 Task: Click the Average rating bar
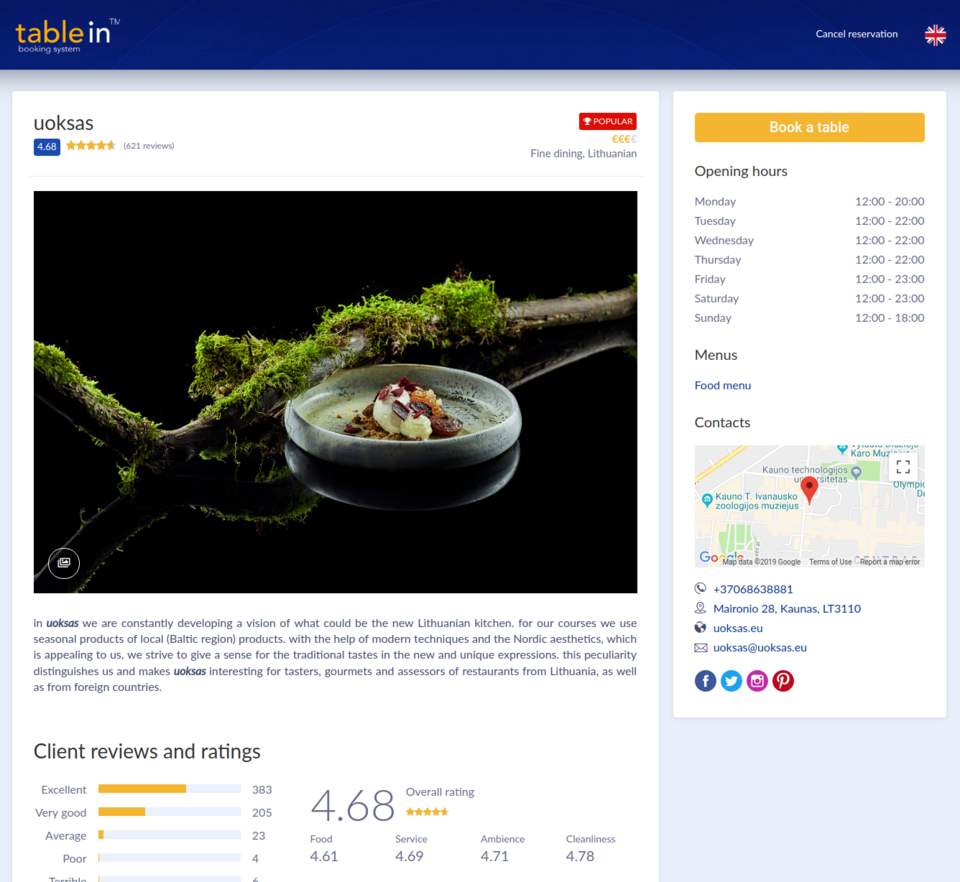[170, 835]
